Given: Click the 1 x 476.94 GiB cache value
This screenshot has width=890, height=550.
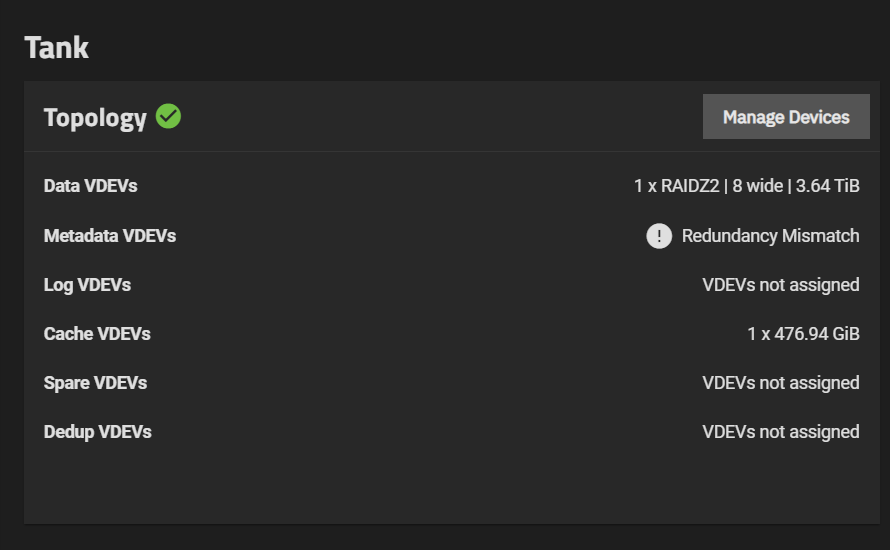Looking at the screenshot, I should (803, 334).
